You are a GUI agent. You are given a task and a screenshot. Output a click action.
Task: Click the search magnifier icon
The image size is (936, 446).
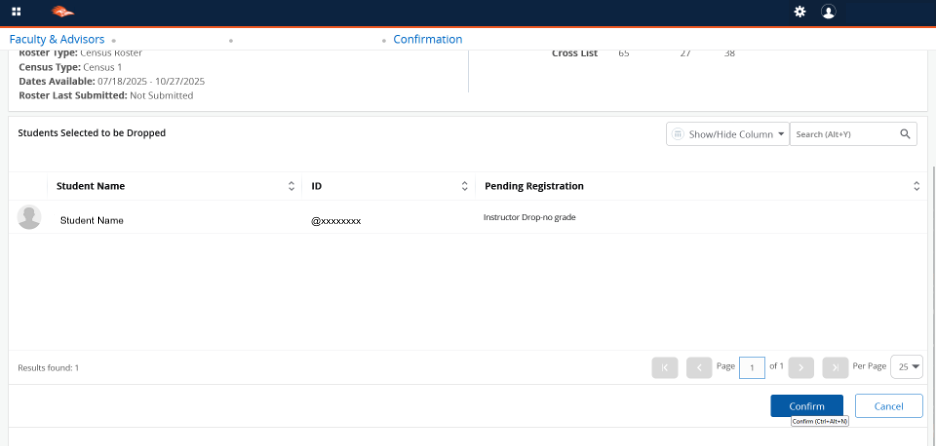(904, 134)
